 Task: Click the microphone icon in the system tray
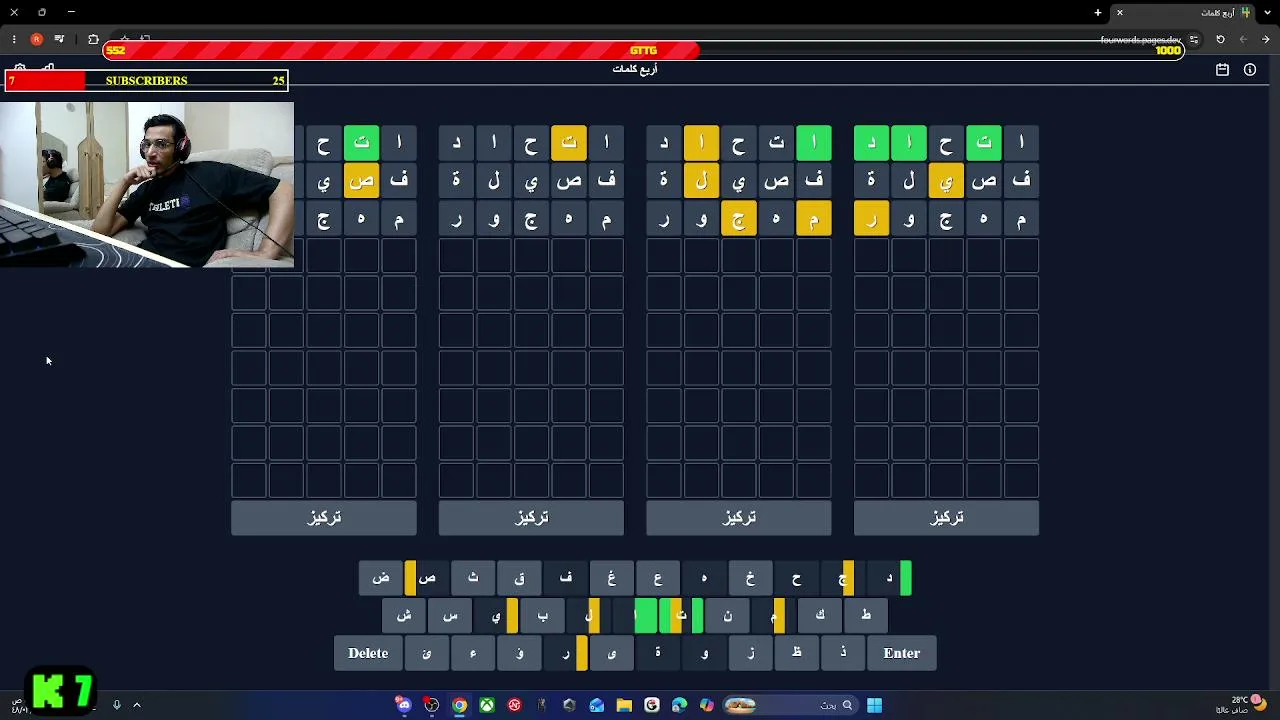coord(116,705)
